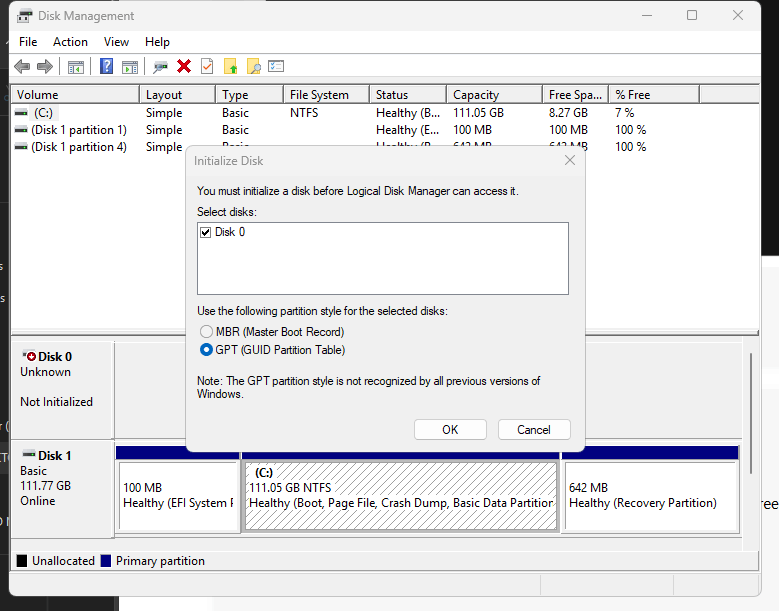
Task: Click the Rescan disks drive icon
Action: [160, 67]
